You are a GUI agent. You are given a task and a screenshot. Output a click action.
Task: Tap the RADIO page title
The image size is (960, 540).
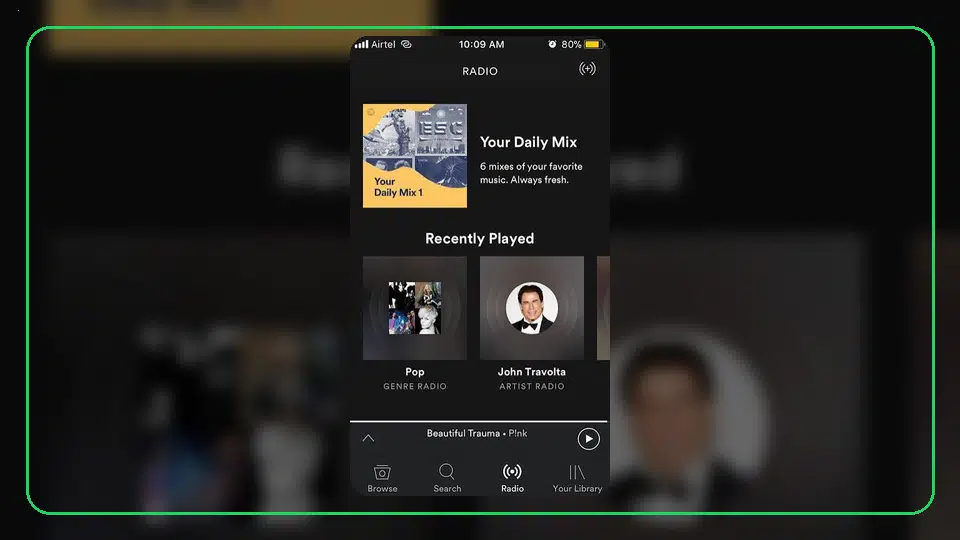480,71
